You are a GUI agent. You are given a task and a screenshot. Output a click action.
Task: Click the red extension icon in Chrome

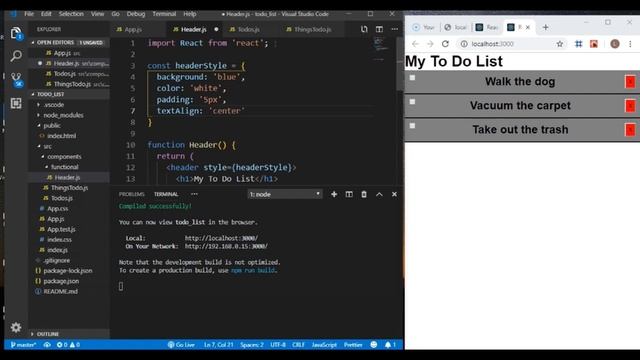594,44
